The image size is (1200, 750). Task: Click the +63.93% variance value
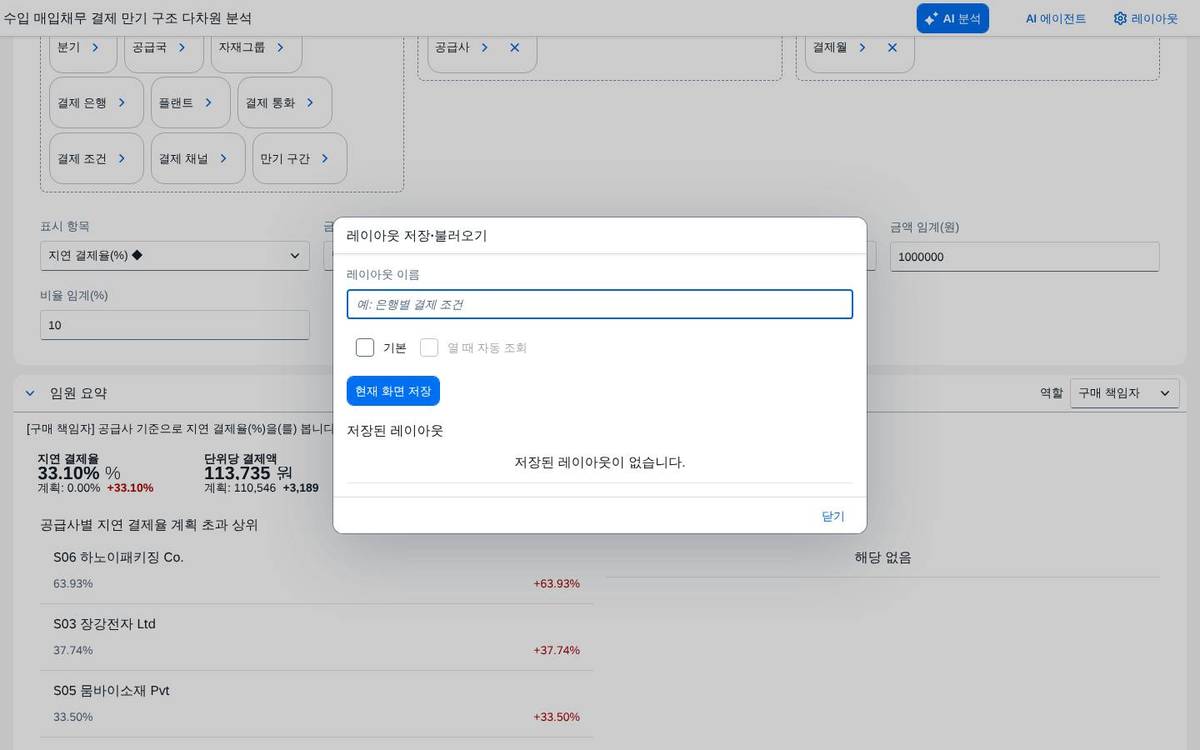pos(556,583)
